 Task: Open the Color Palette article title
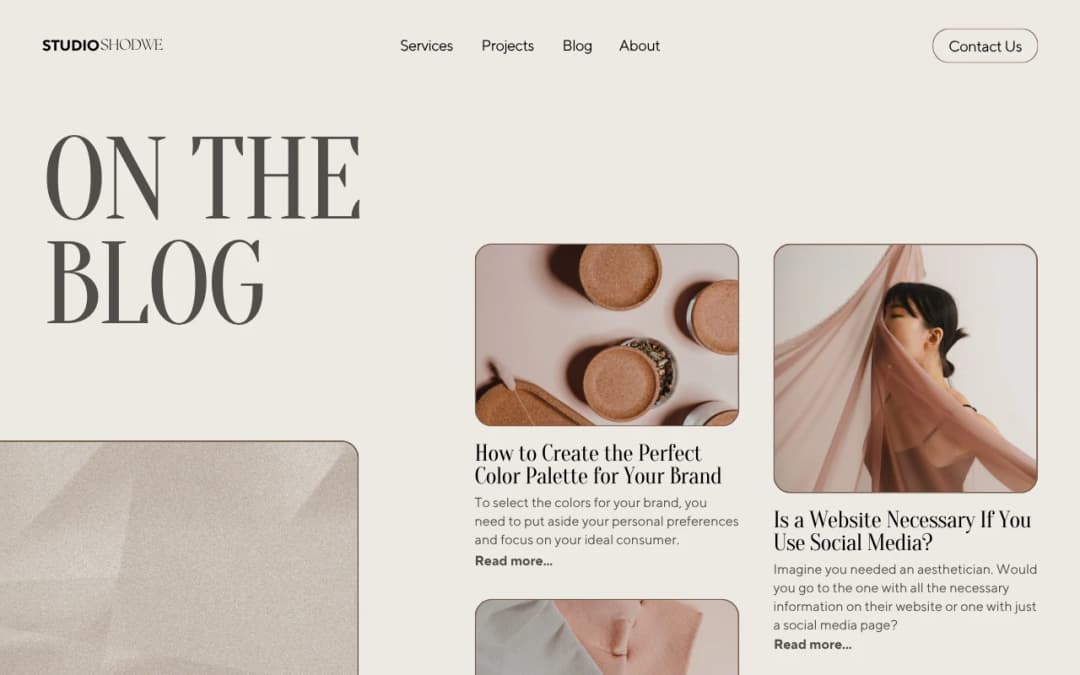[598, 464]
